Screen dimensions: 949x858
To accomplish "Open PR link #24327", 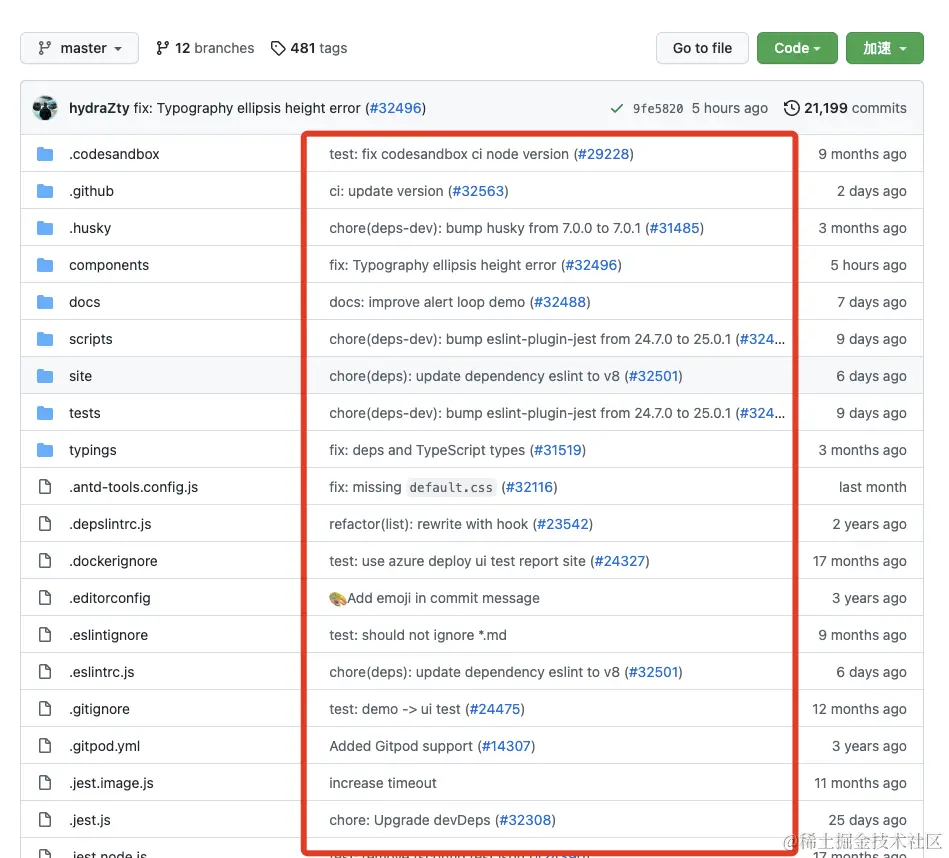I will (x=620, y=561).
